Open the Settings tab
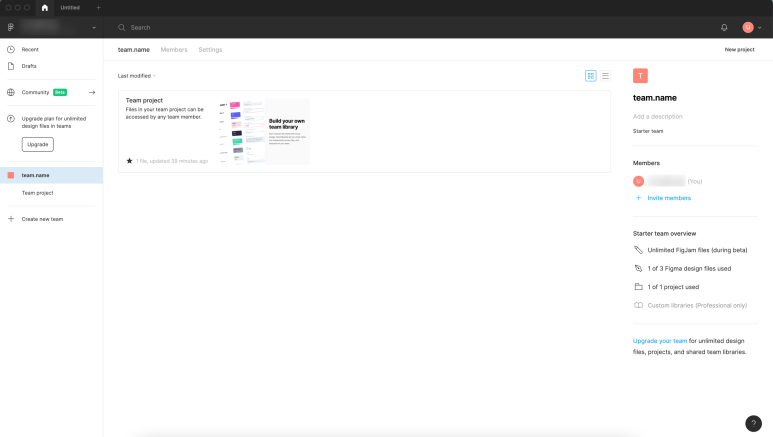773x437 pixels. [210, 49]
